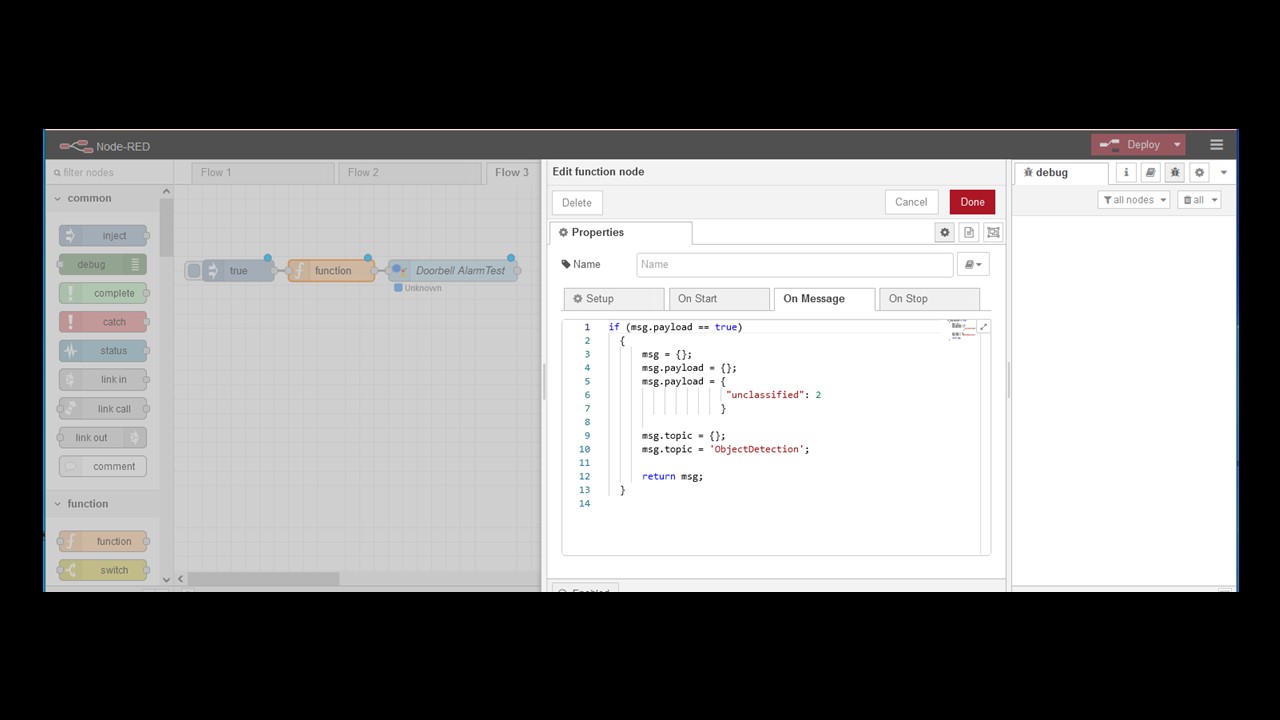Choose the switch node under function category
Image resolution: width=1280 pixels, height=720 pixels.
103,569
